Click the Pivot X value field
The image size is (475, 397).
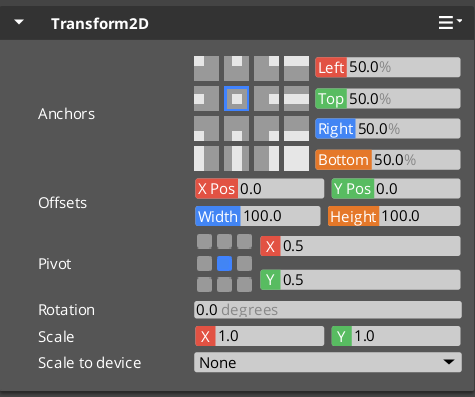[360, 246]
